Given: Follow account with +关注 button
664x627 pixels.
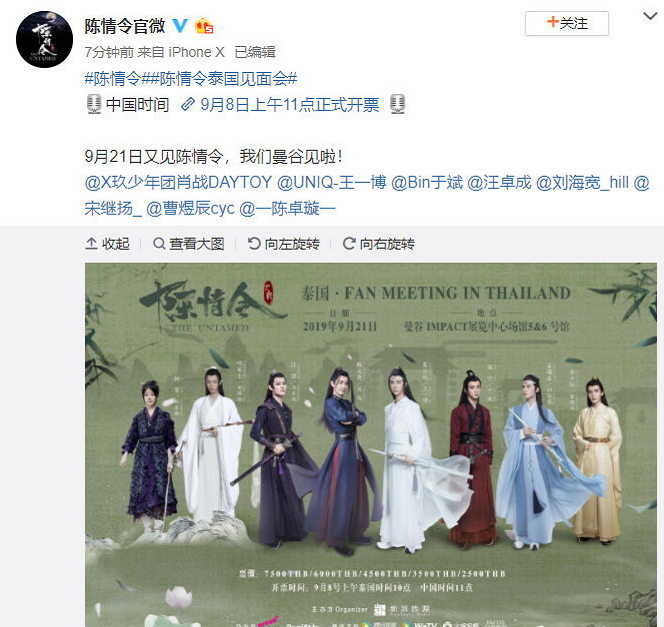Looking at the screenshot, I should click(567, 23).
